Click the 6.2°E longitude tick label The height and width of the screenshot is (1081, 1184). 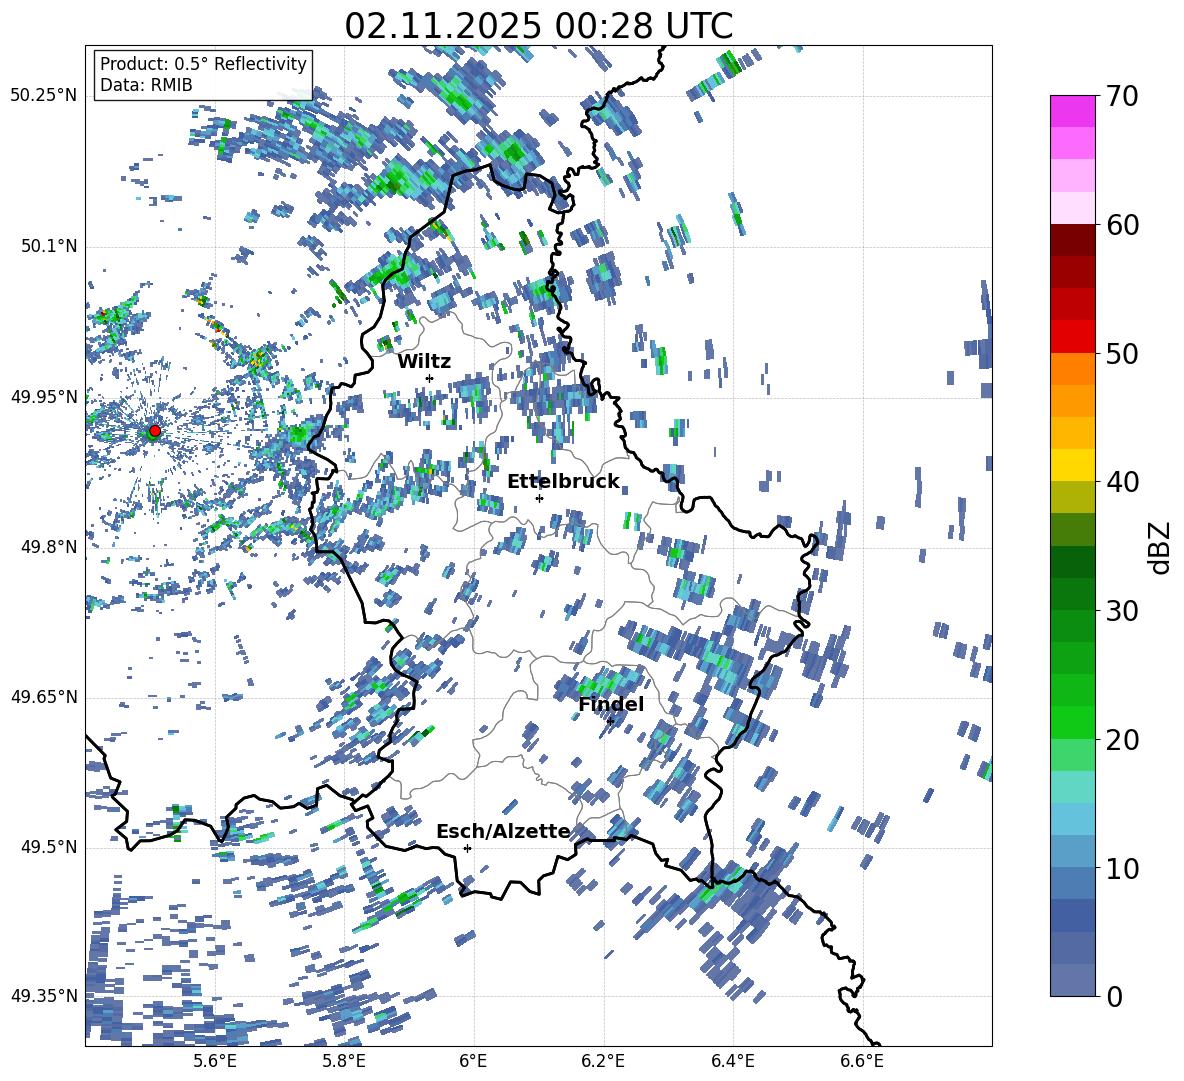pyautogui.click(x=603, y=1061)
